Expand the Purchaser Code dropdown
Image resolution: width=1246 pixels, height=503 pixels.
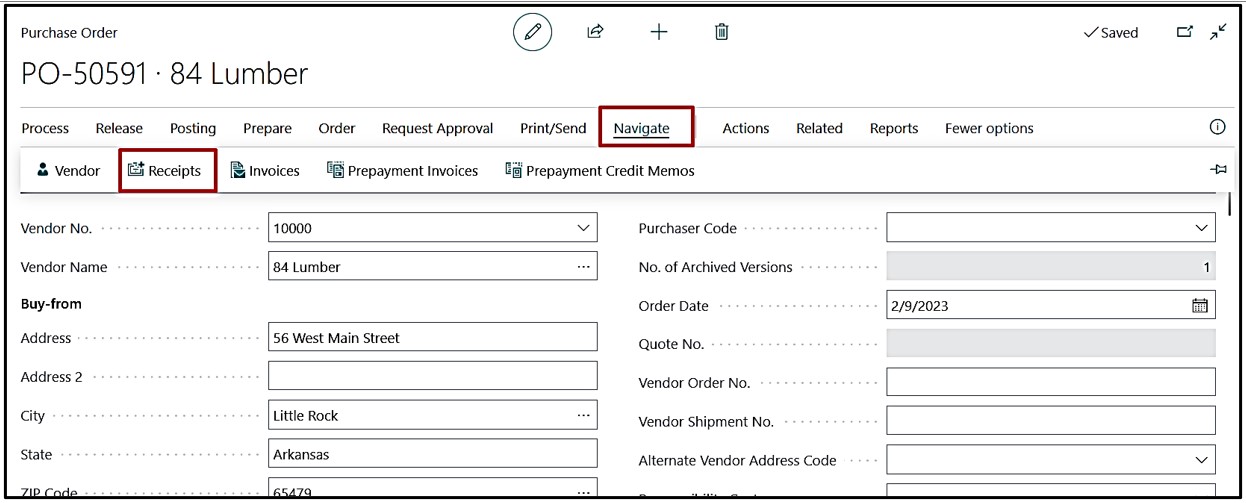coord(1201,228)
